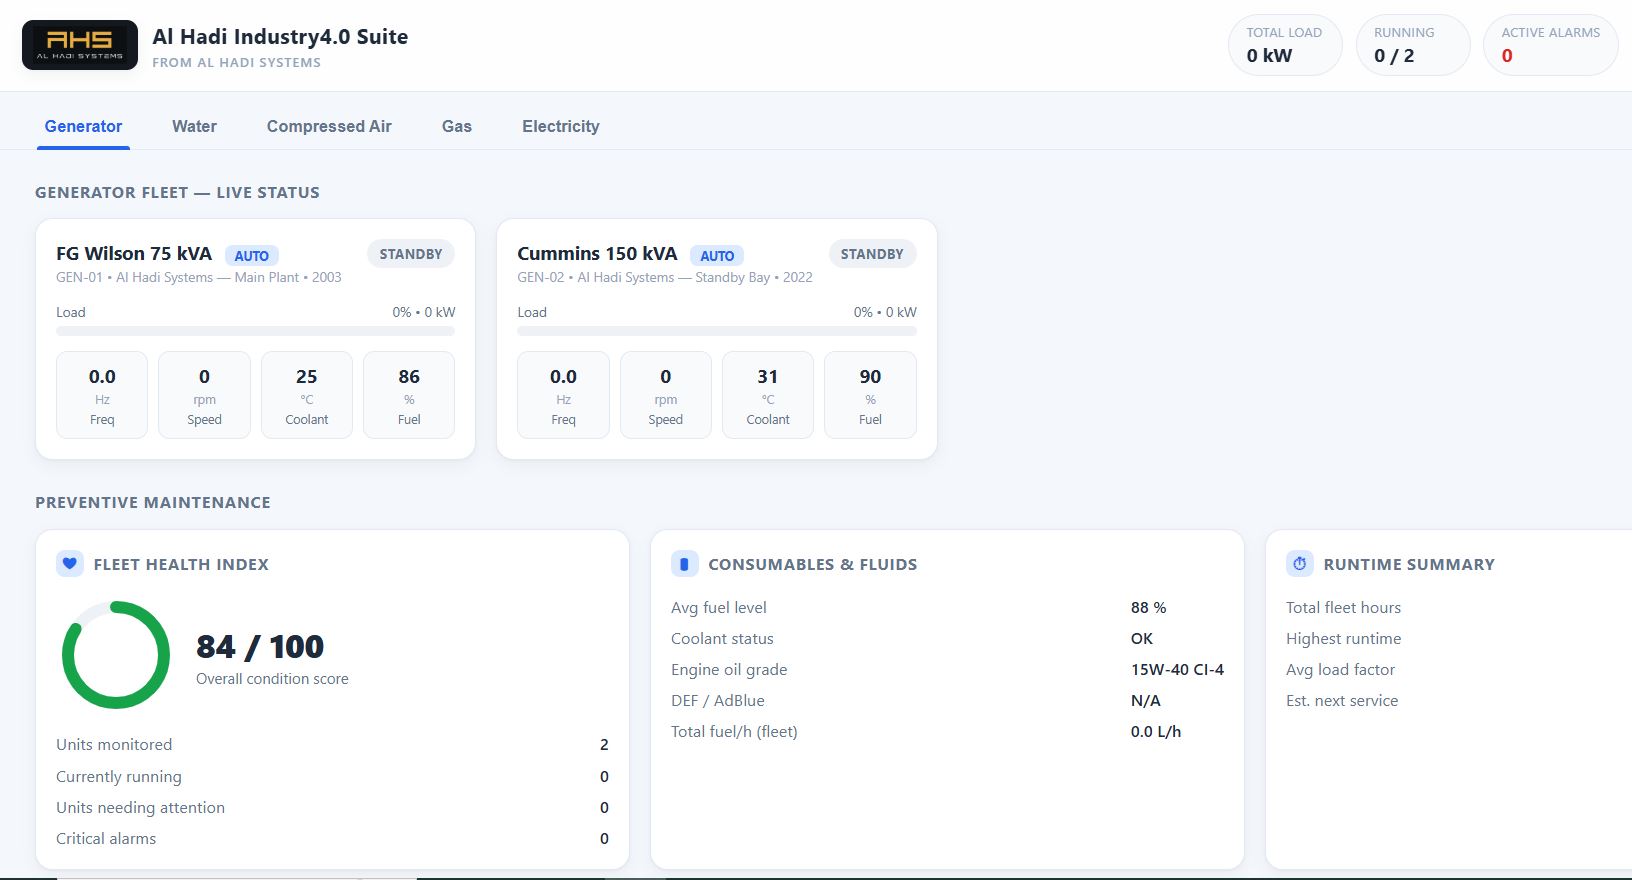Click the 84 / 100 condition score
The image size is (1632, 880).
click(x=260, y=647)
